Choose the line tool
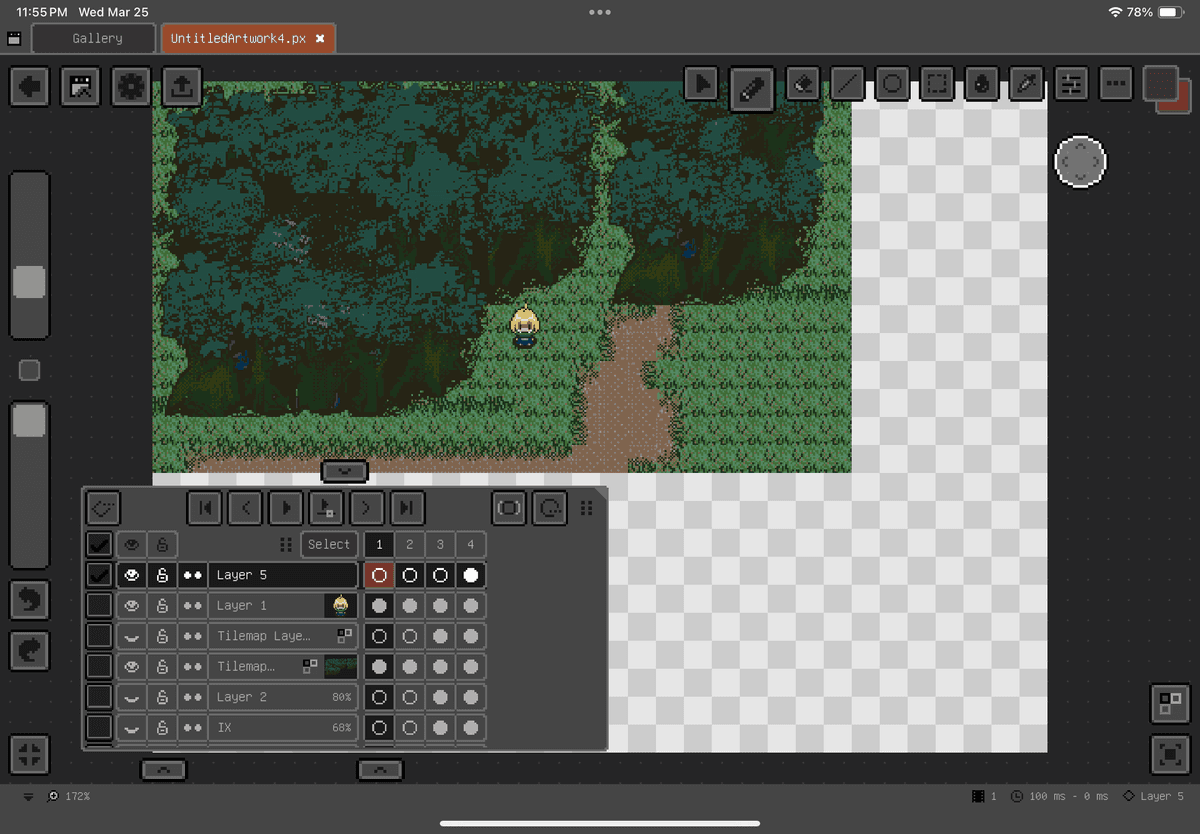The width and height of the screenshot is (1200, 834). click(x=848, y=85)
